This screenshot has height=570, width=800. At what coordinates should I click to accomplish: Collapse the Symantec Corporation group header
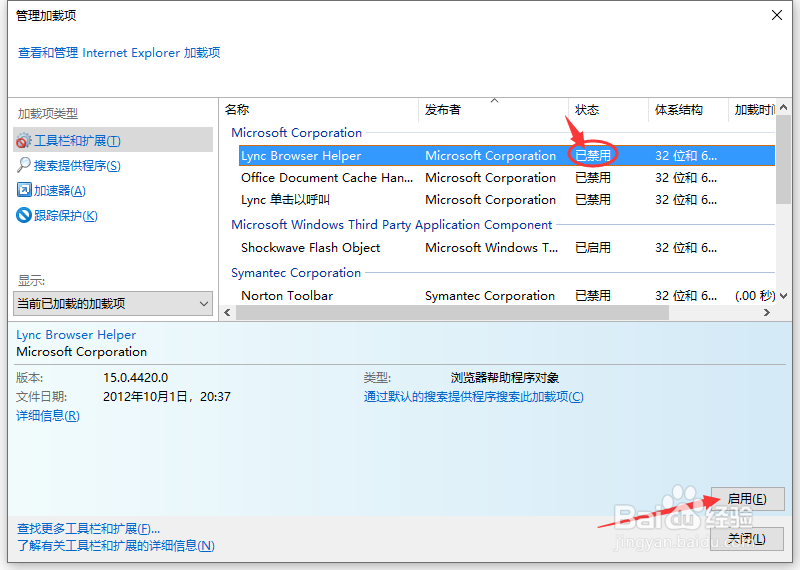(x=296, y=272)
